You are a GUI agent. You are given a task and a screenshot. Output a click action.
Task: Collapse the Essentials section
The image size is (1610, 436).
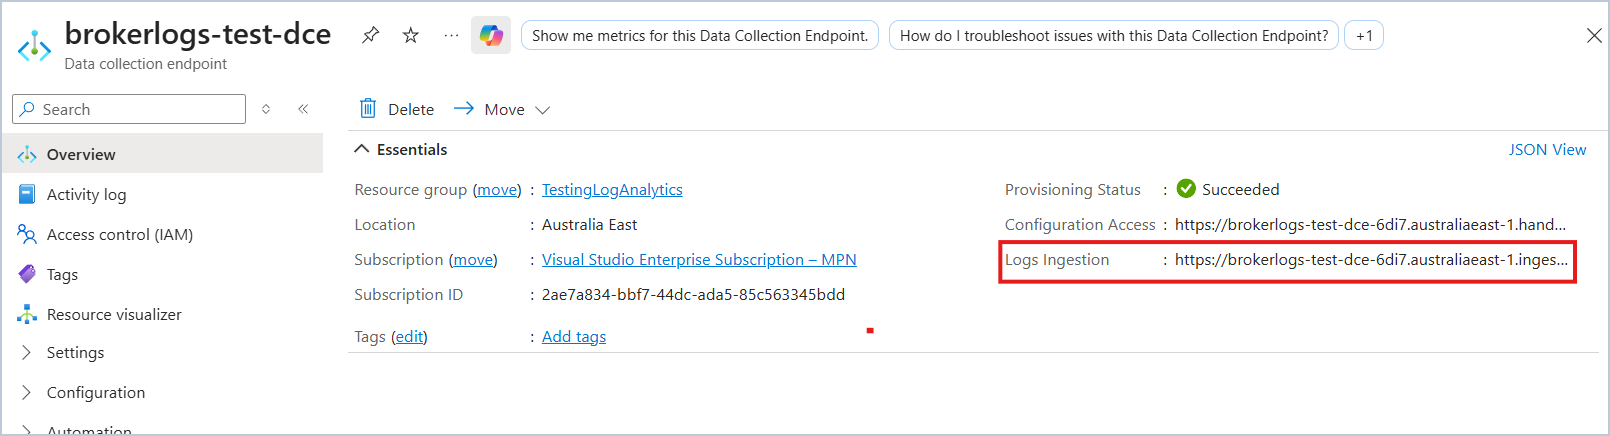(x=362, y=149)
